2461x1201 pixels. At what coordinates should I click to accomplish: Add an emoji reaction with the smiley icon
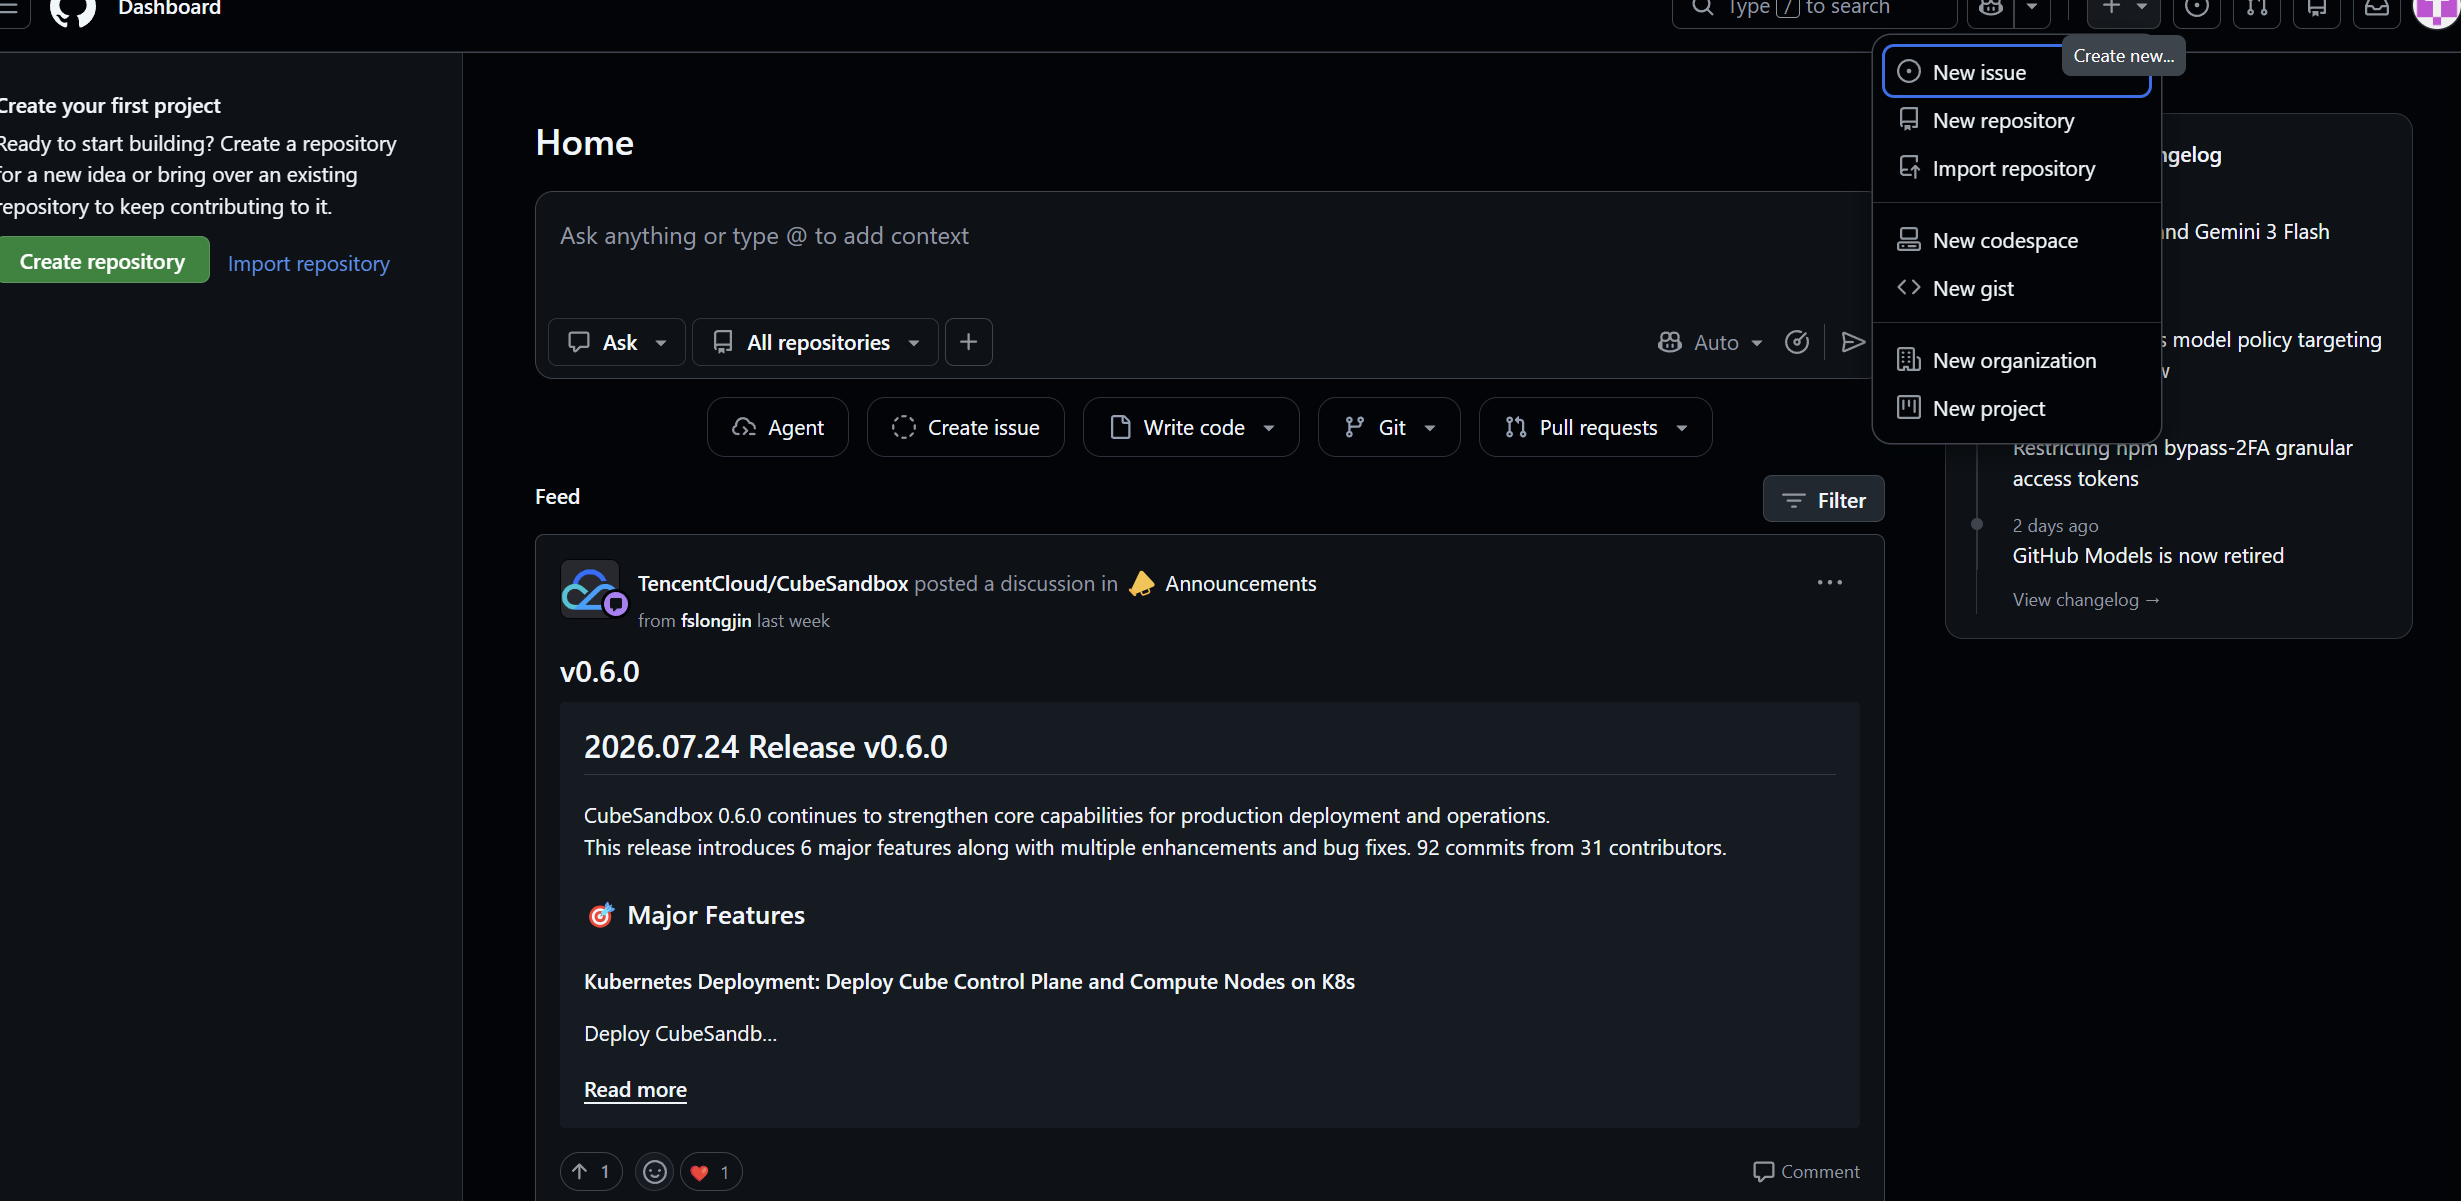click(x=655, y=1172)
